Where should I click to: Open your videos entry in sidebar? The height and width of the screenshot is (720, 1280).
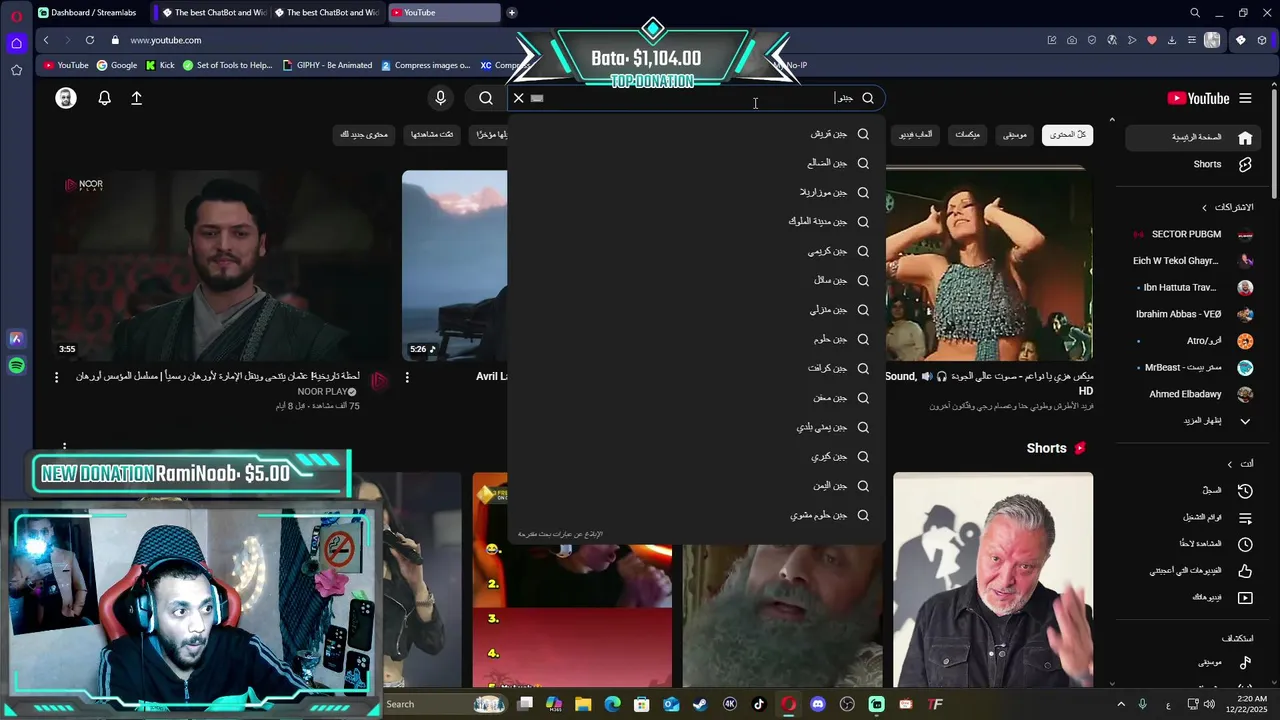point(1192,598)
